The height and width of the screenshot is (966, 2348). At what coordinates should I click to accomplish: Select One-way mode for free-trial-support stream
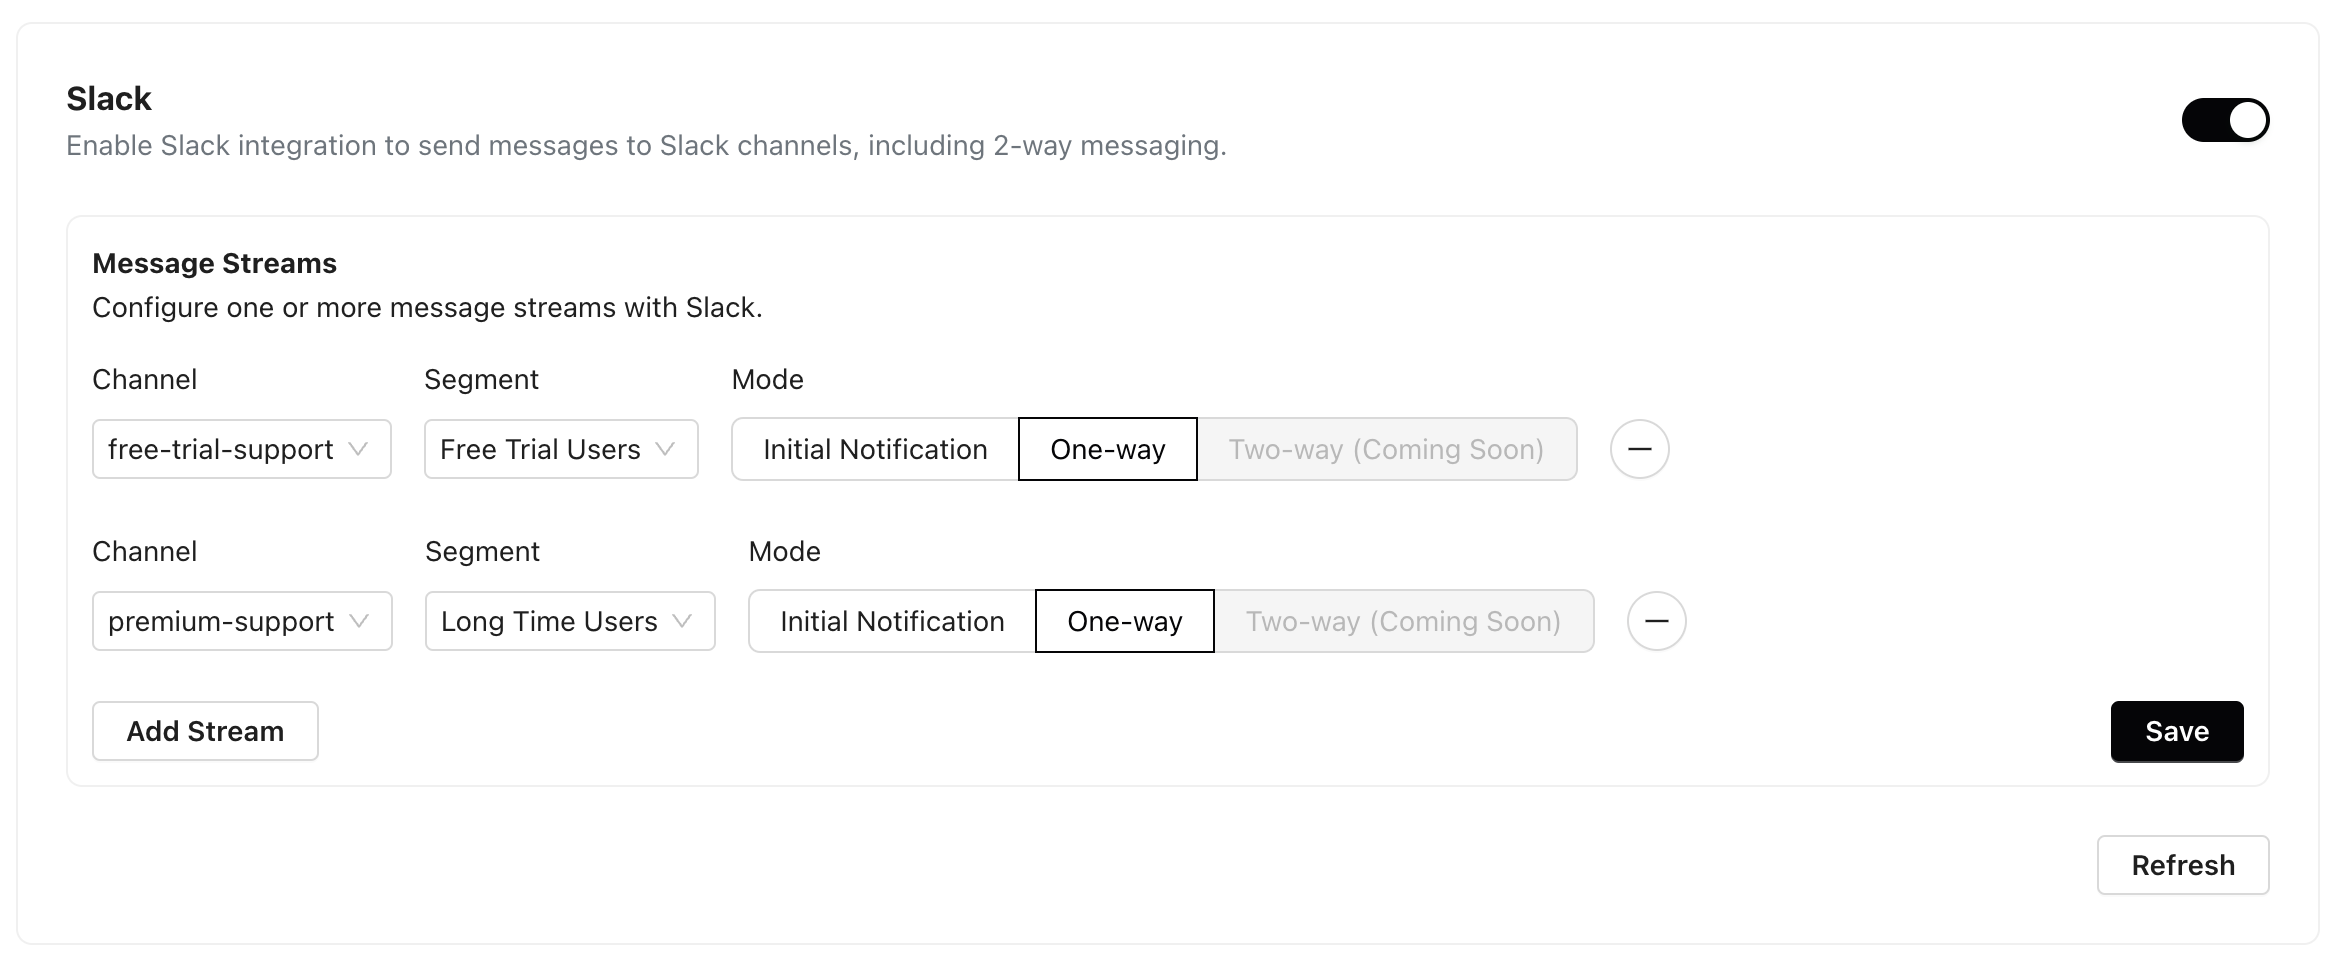pos(1108,449)
